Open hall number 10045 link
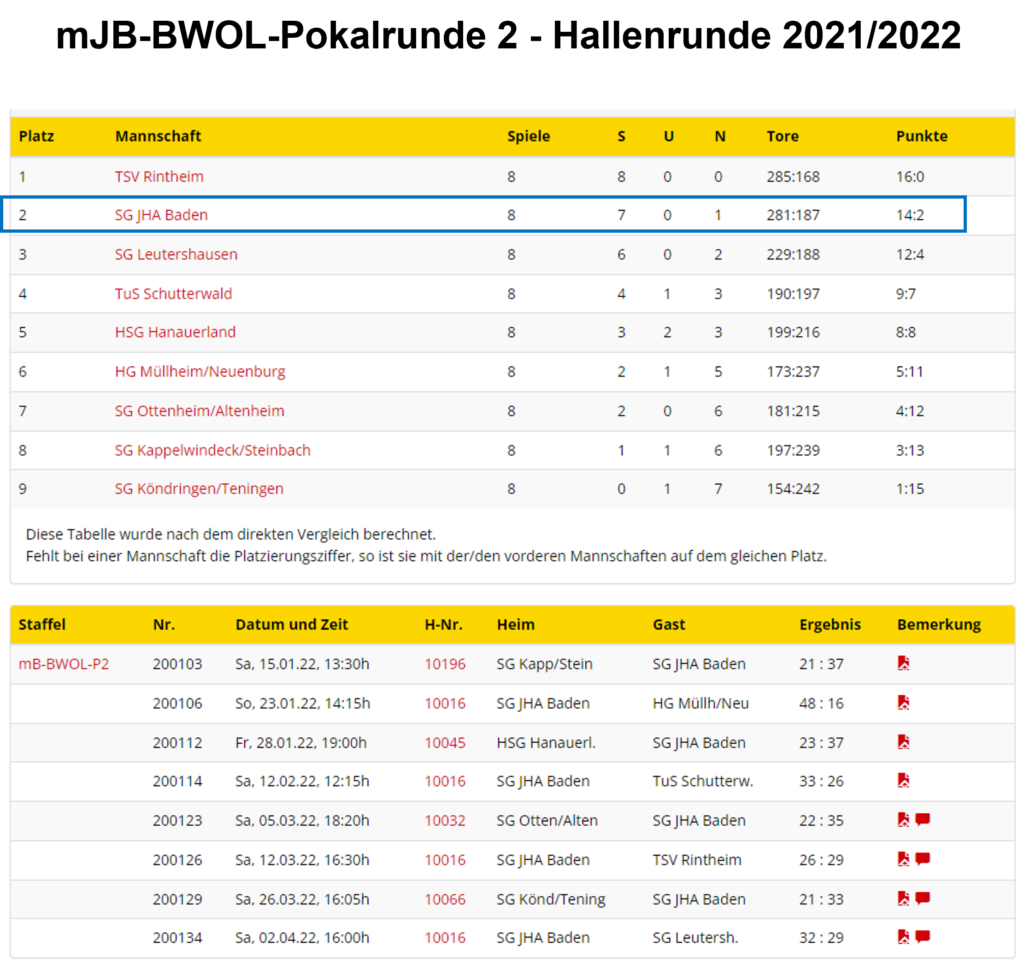This screenshot has width=1024, height=975. pos(445,742)
